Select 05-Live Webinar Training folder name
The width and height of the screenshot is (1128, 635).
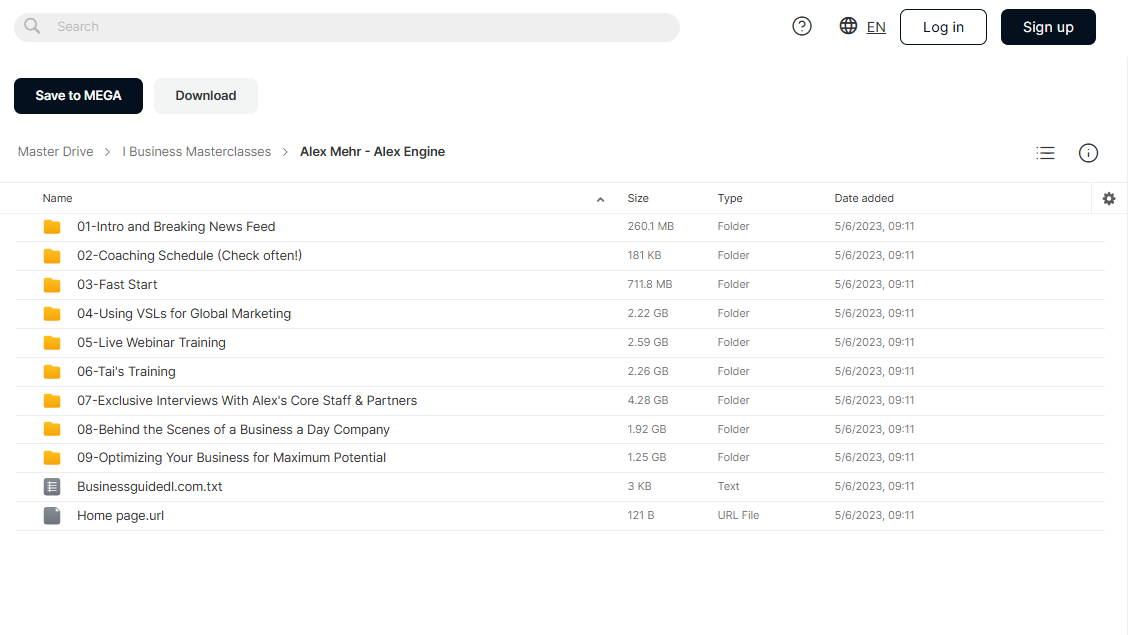pyautogui.click(x=151, y=342)
